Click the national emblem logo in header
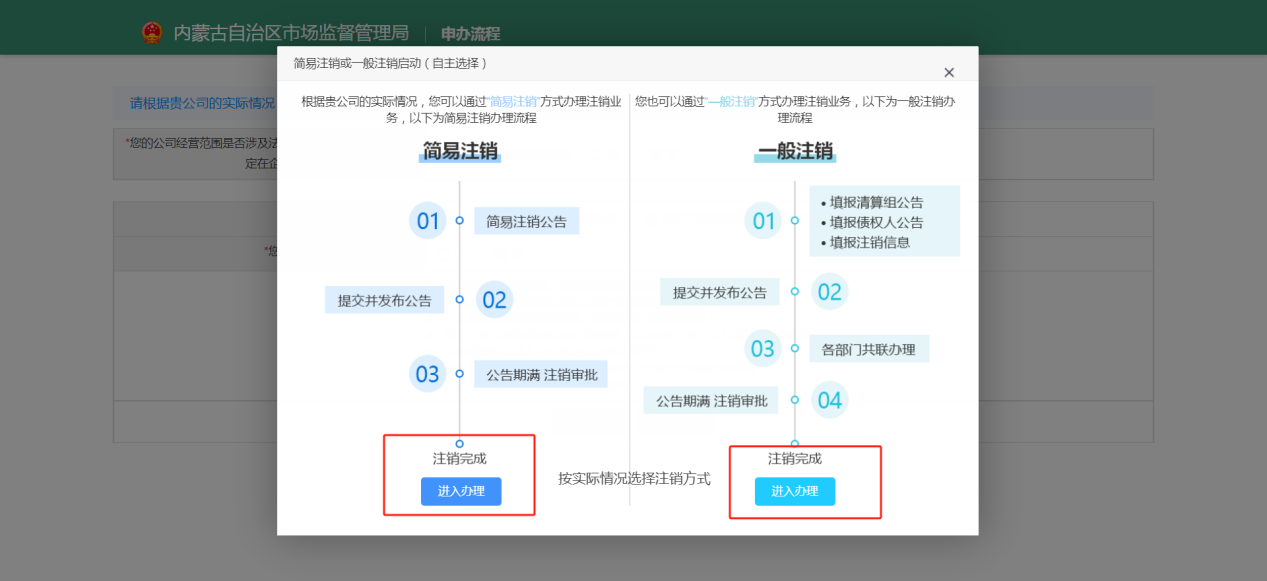This screenshot has height=581, width=1267. 151,33
